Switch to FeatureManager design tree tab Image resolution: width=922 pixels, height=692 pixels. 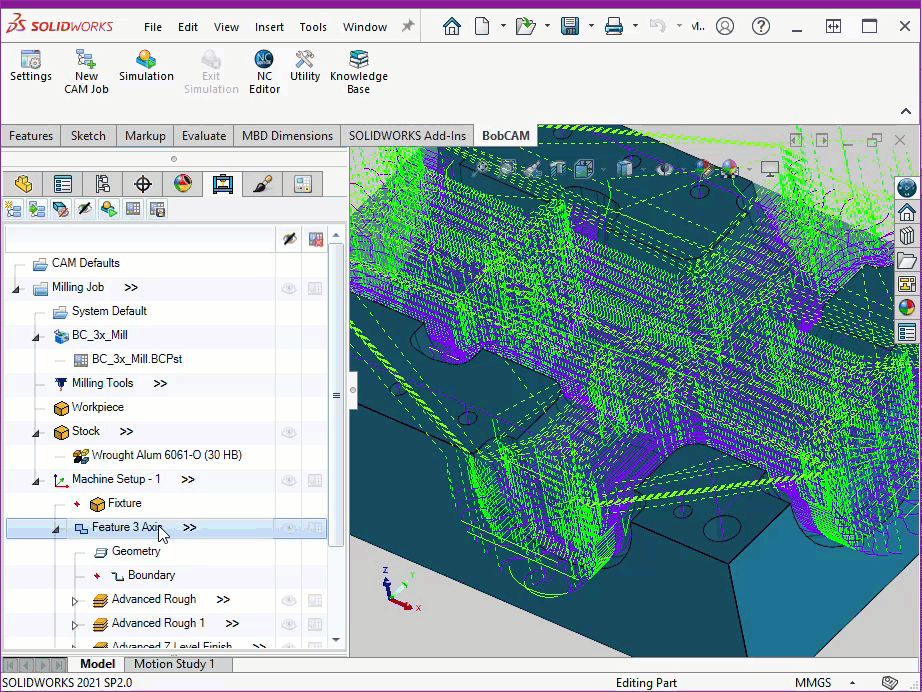tap(23, 184)
